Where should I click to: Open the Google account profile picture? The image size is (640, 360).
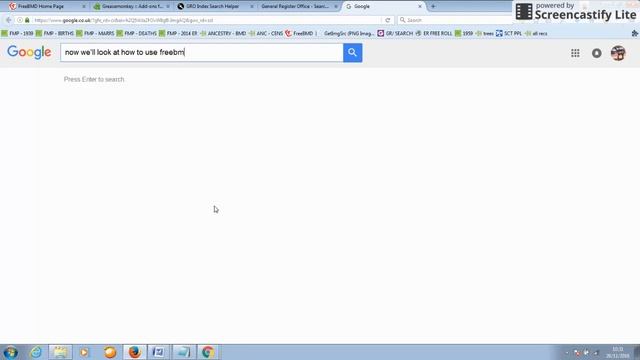pos(618,53)
